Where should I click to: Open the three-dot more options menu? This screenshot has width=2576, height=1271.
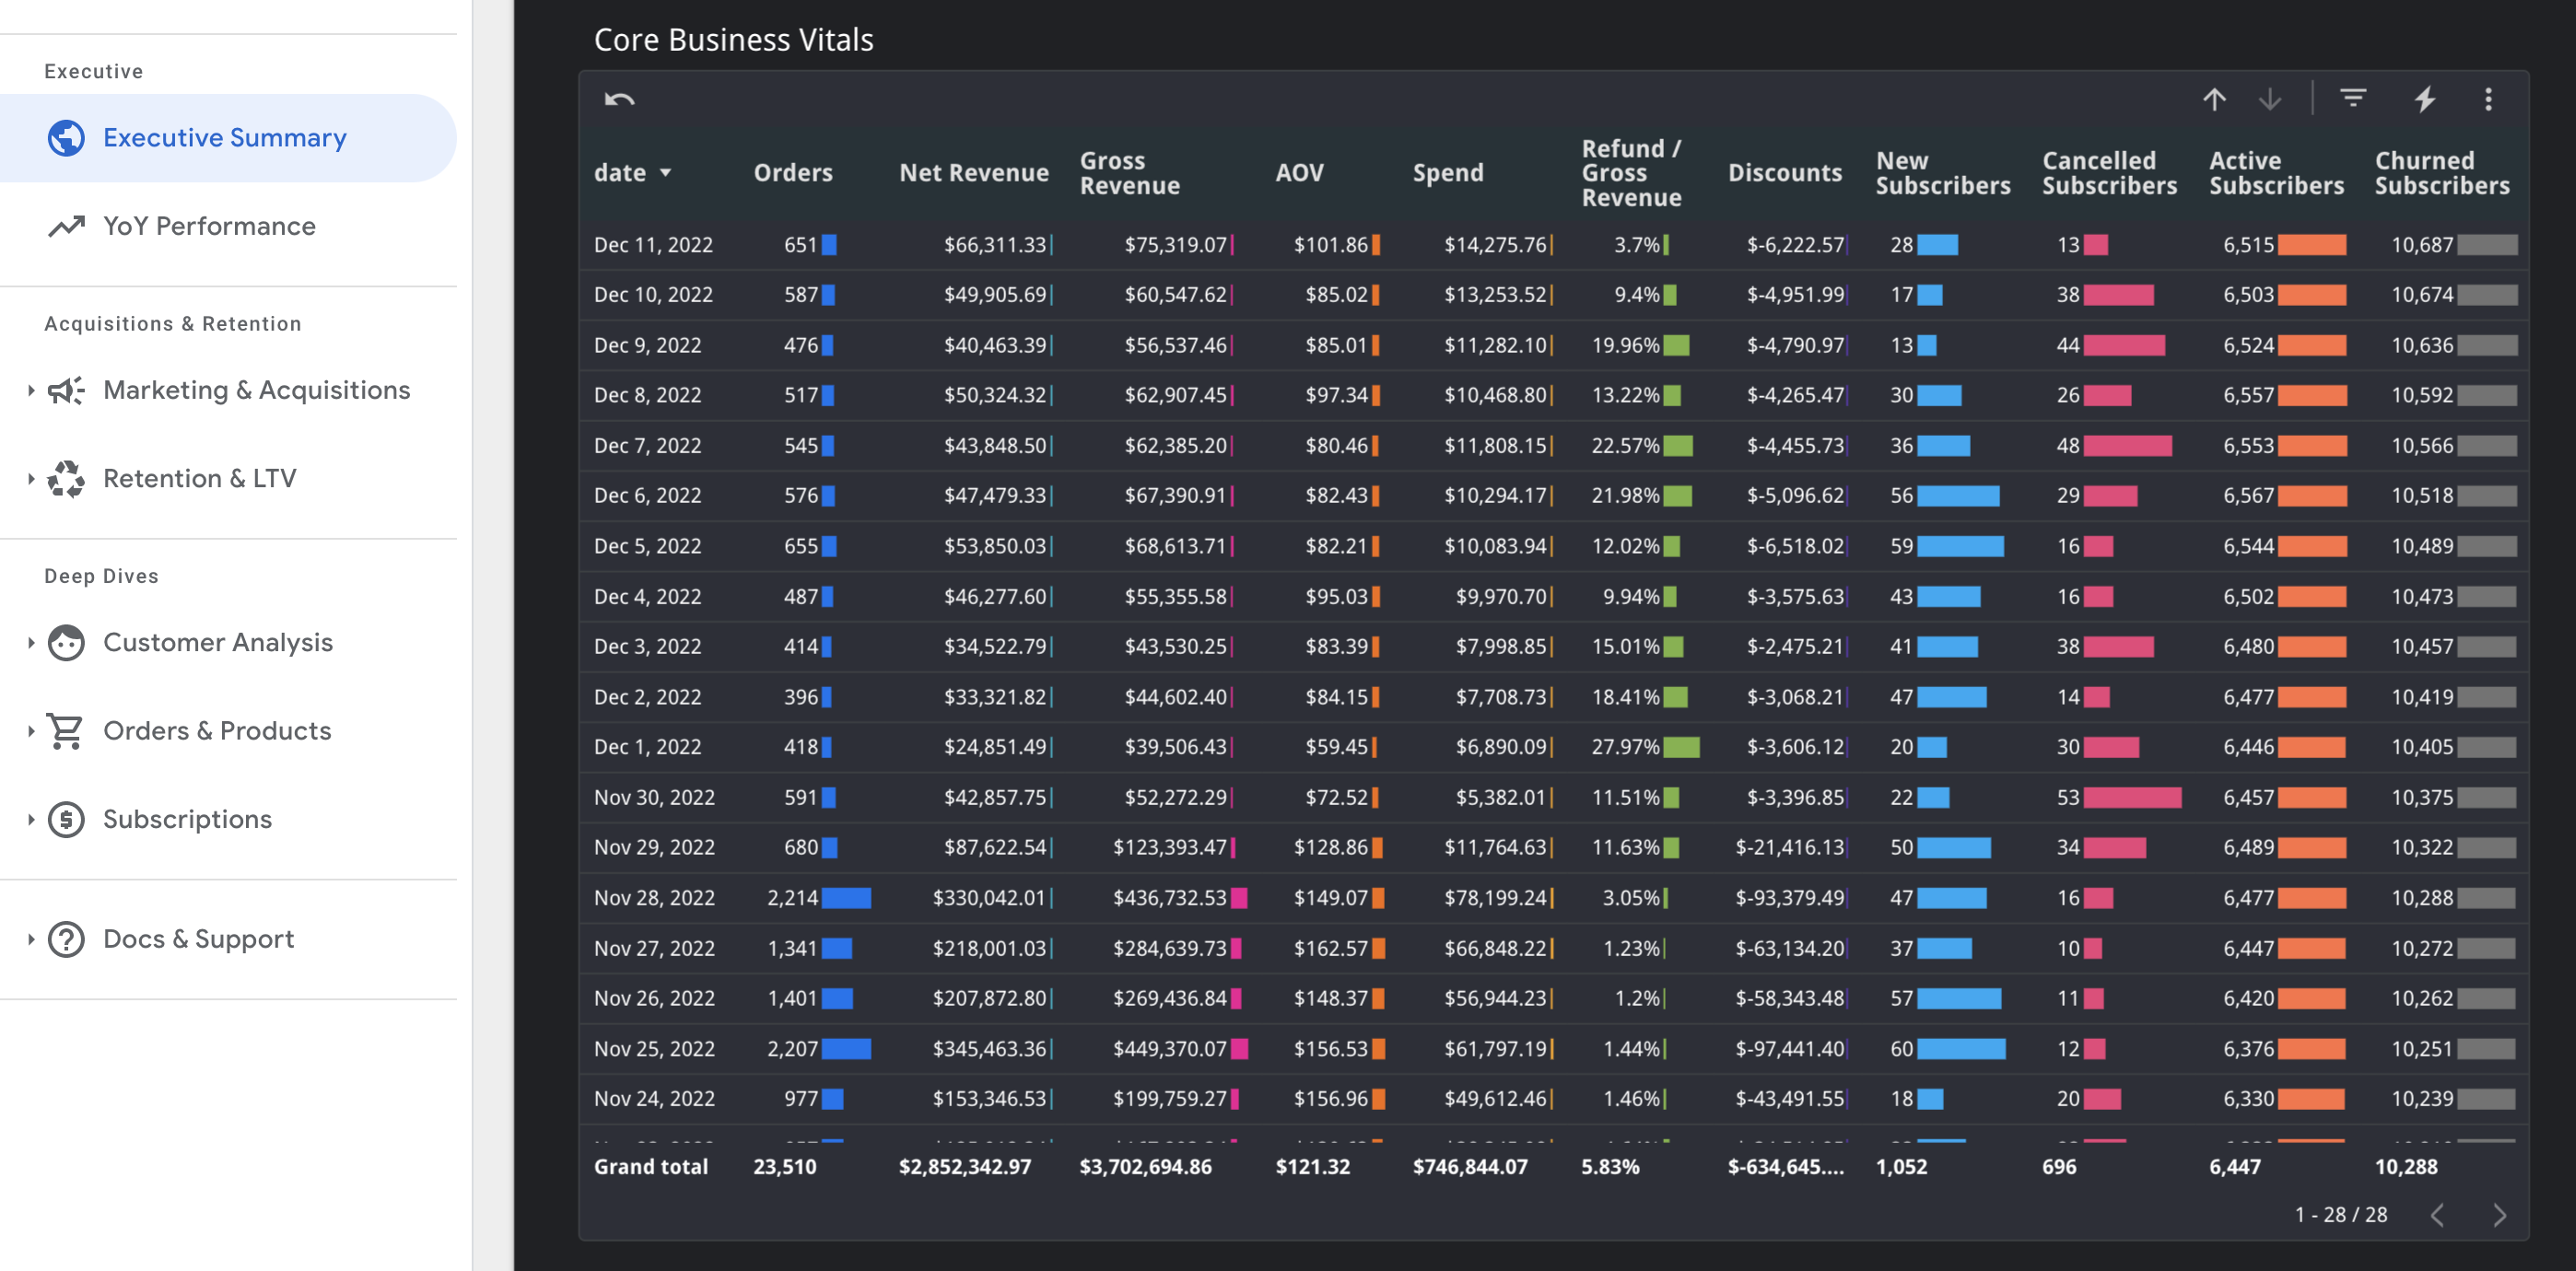coord(2488,99)
